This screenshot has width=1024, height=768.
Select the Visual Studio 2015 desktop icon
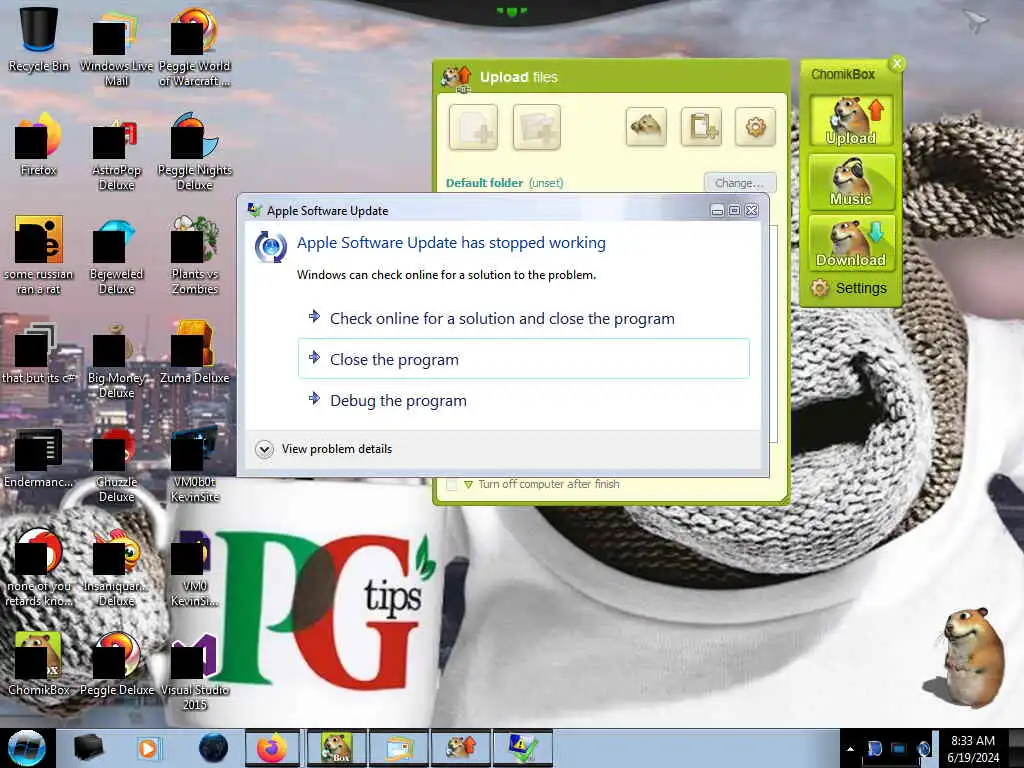(x=195, y=671)
